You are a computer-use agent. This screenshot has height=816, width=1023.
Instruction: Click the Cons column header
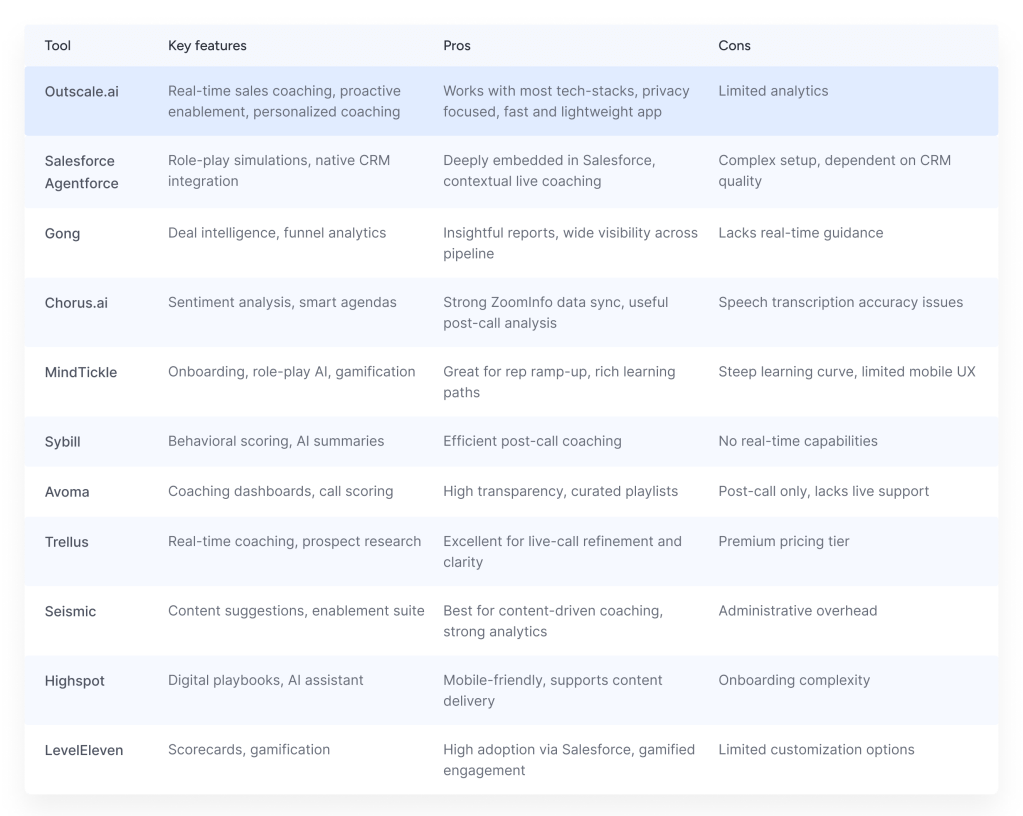[x=734, y=46]
